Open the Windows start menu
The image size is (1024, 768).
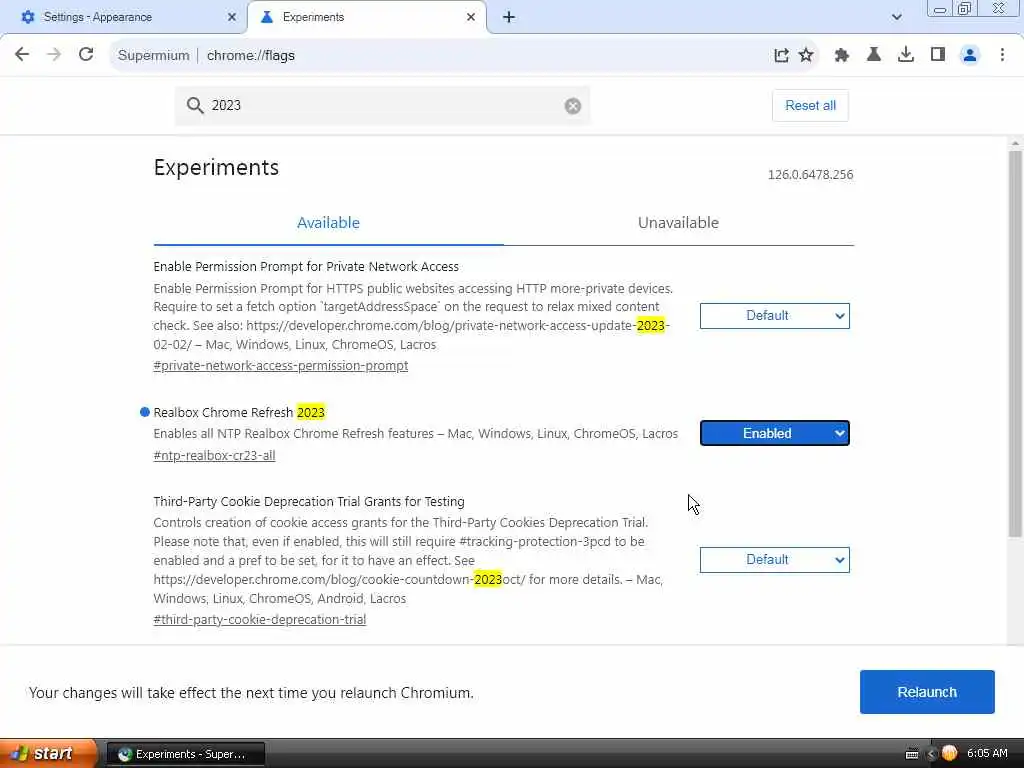47,754
